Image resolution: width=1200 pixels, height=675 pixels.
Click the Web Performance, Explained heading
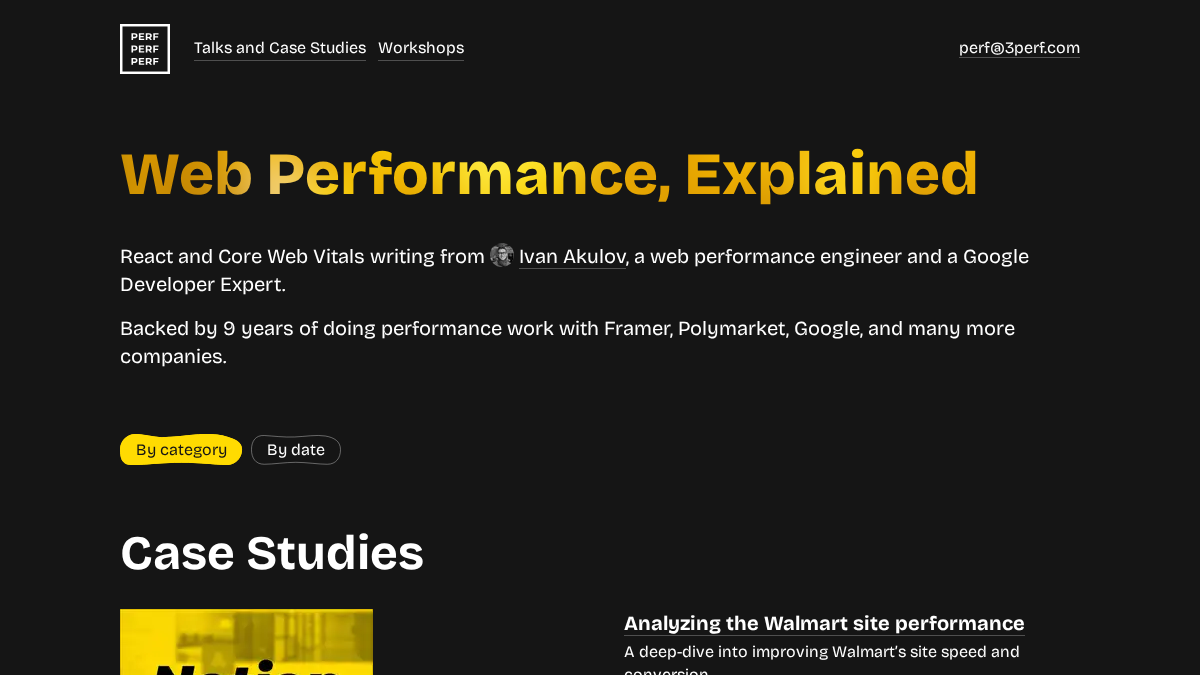549,174
